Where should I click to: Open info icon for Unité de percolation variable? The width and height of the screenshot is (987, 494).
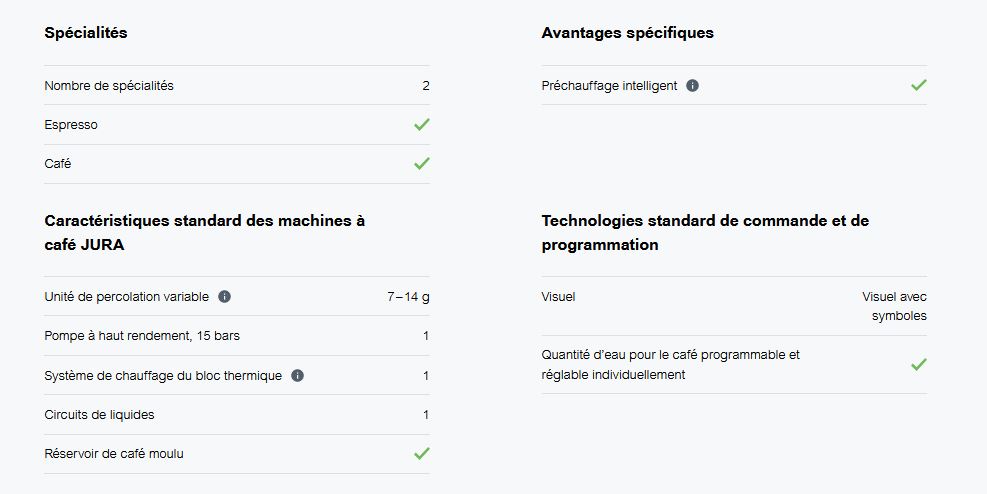[x=224, y=296]
